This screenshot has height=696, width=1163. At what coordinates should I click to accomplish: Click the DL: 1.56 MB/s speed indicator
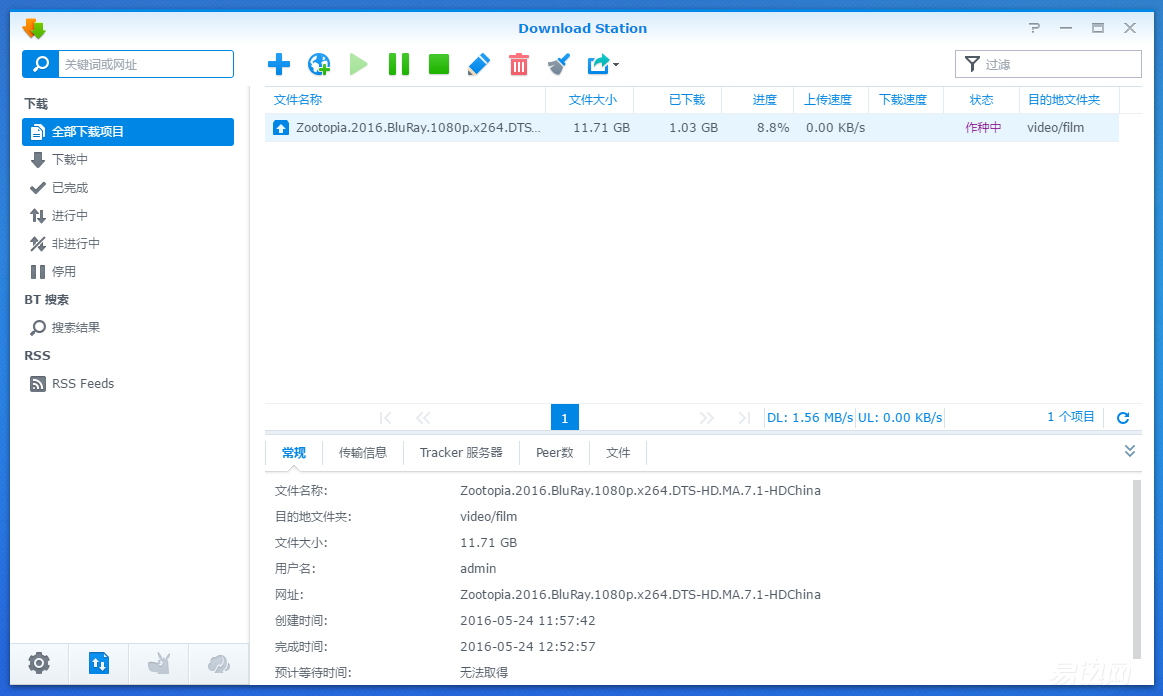810,418
